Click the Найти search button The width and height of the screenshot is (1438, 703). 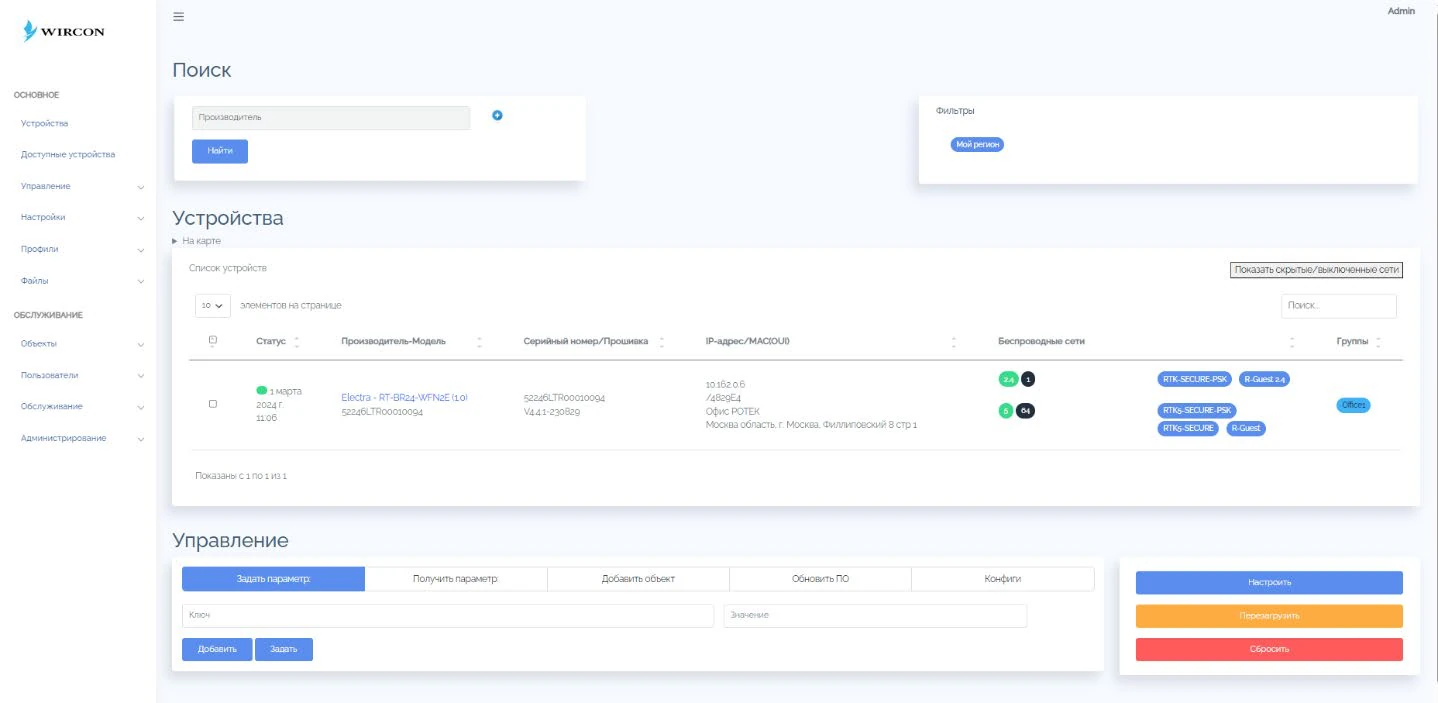[220, 151]
